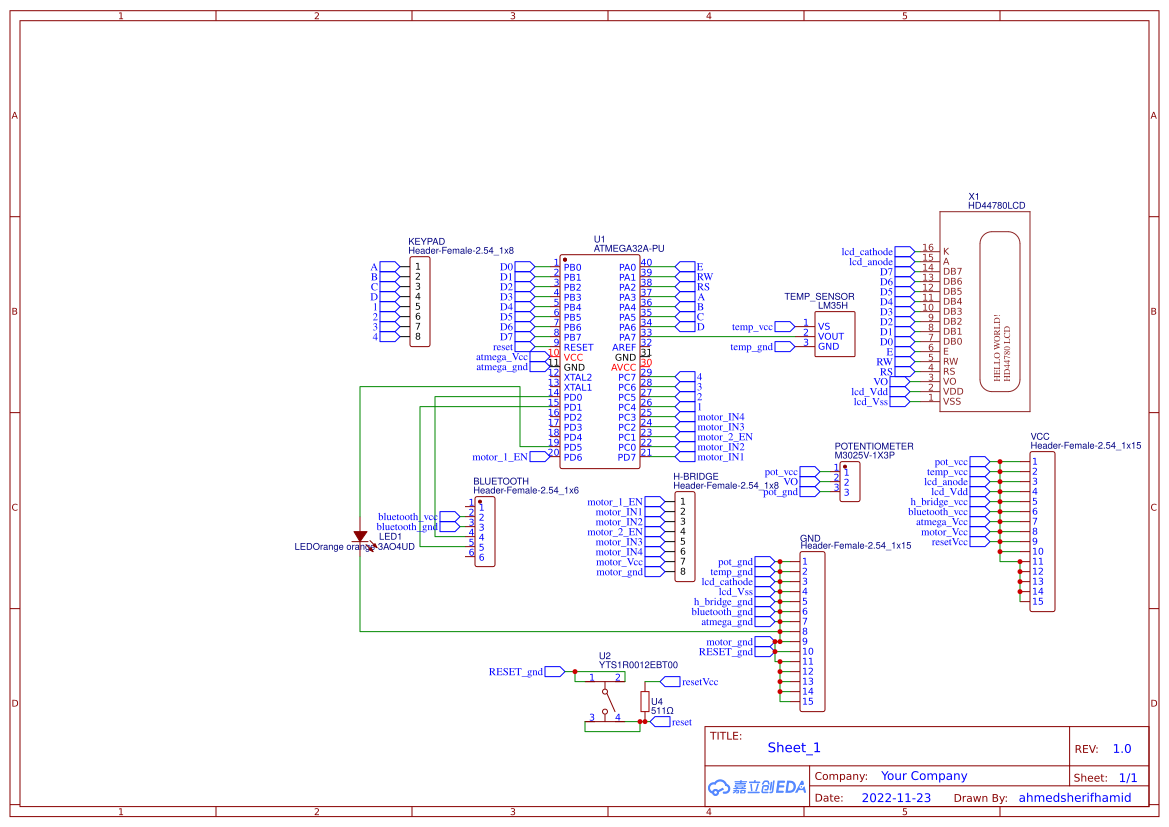Select the ATMEGA32A-PU microcontroller chip body
Image resolution: width=1169 pixels, height=827 pixels.
[600, 360]
